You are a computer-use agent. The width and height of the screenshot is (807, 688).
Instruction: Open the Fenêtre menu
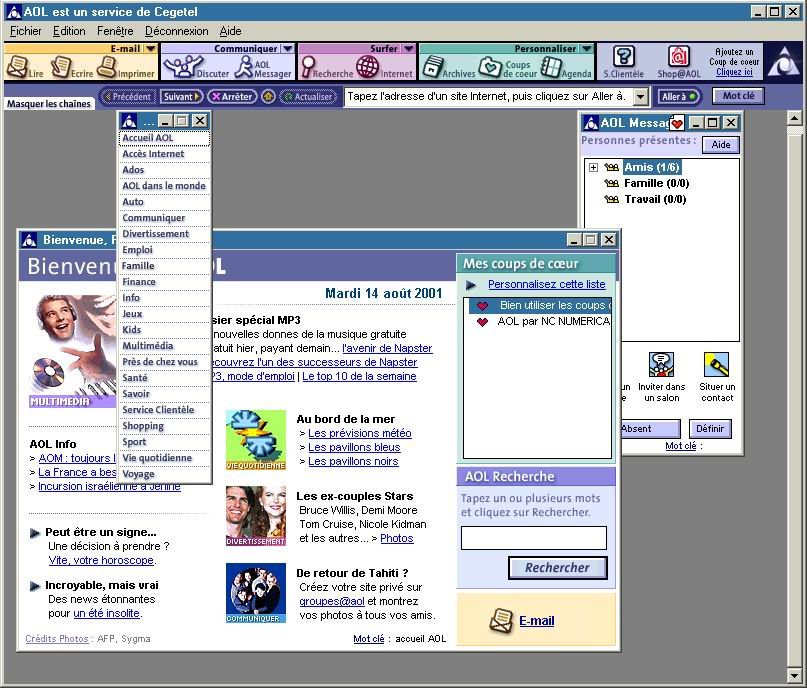(x=115, y=31)
